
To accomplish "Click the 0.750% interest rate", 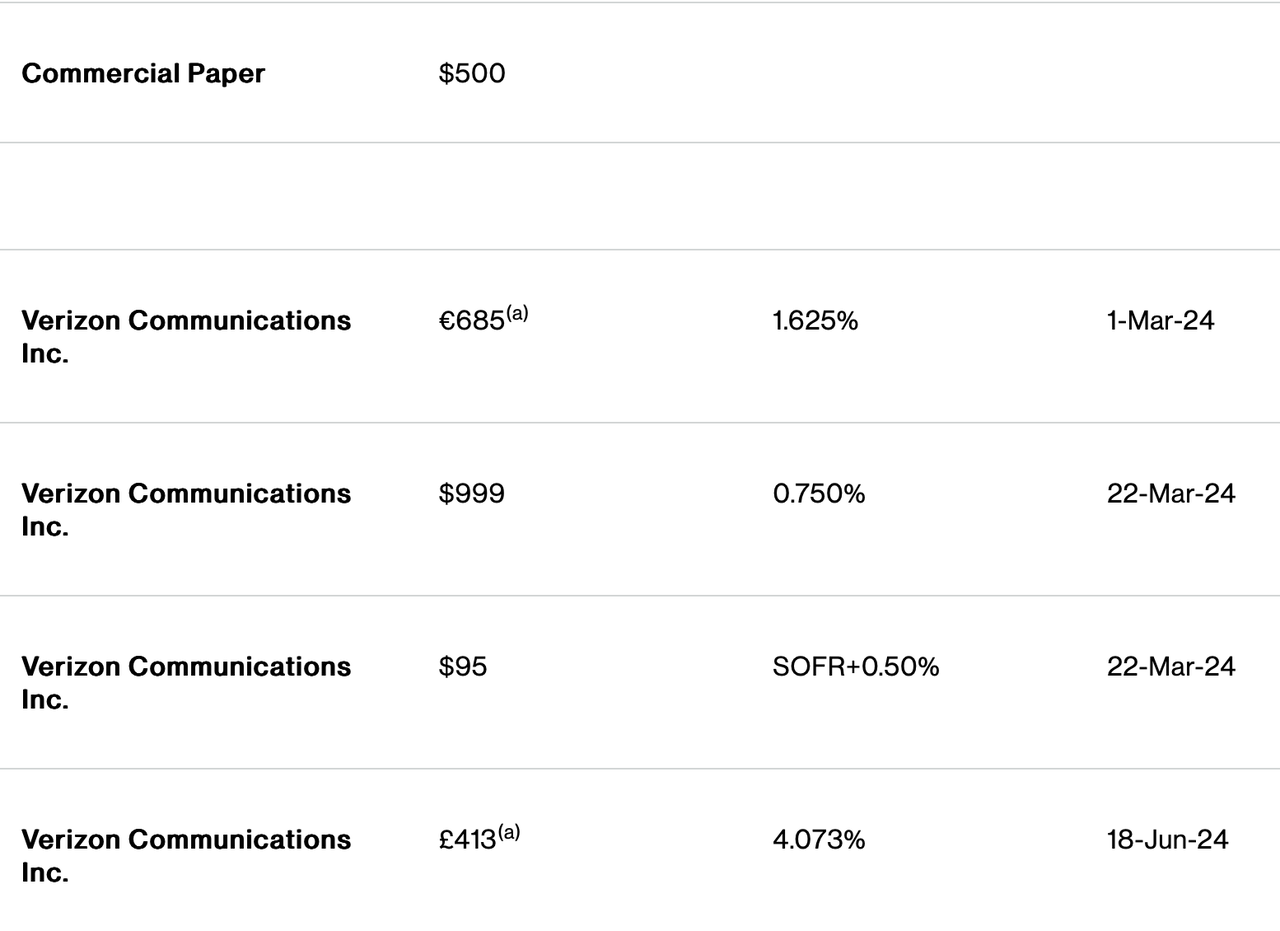I will pos(819,494).
